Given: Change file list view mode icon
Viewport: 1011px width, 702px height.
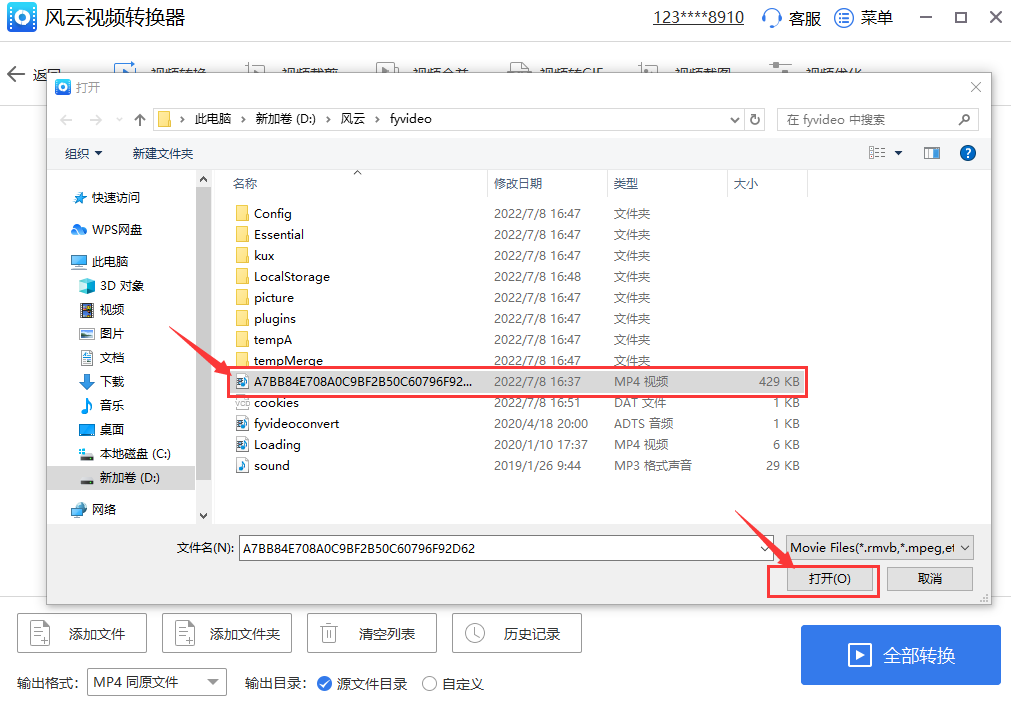Looking at the screenshot, I should pyautogui.click(x=877, y=153).
